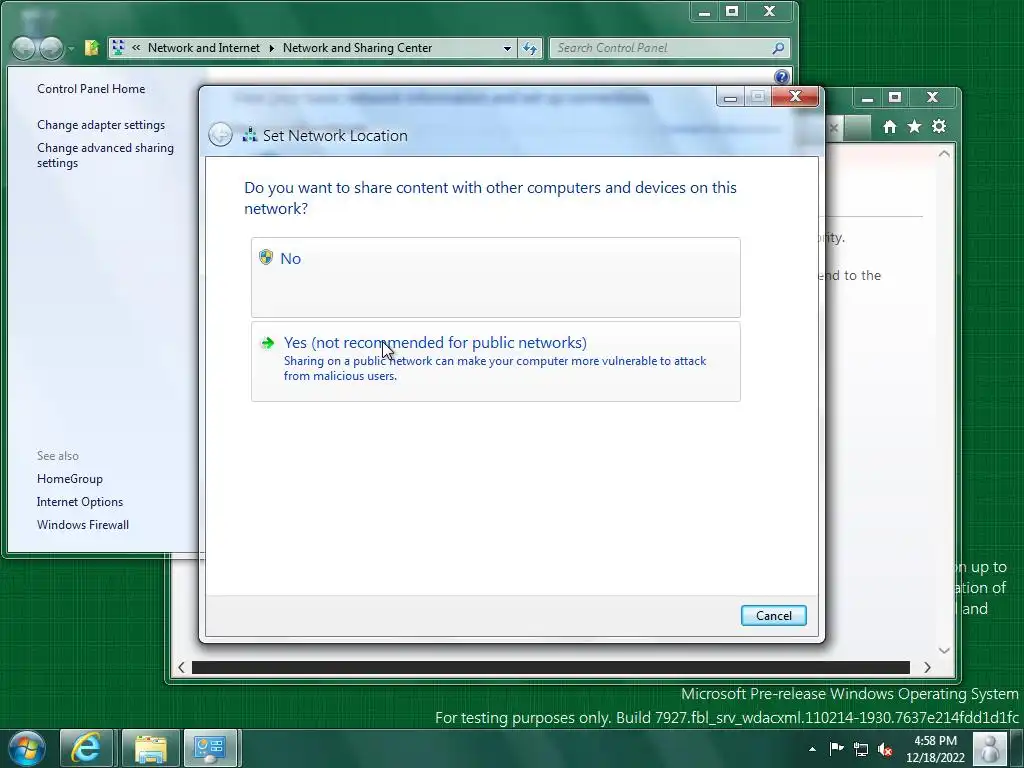The height and width of the screenshot is (768, 1024).
Task: Open Home in the Internet Explorer window
Action: (x=889, y=127)
